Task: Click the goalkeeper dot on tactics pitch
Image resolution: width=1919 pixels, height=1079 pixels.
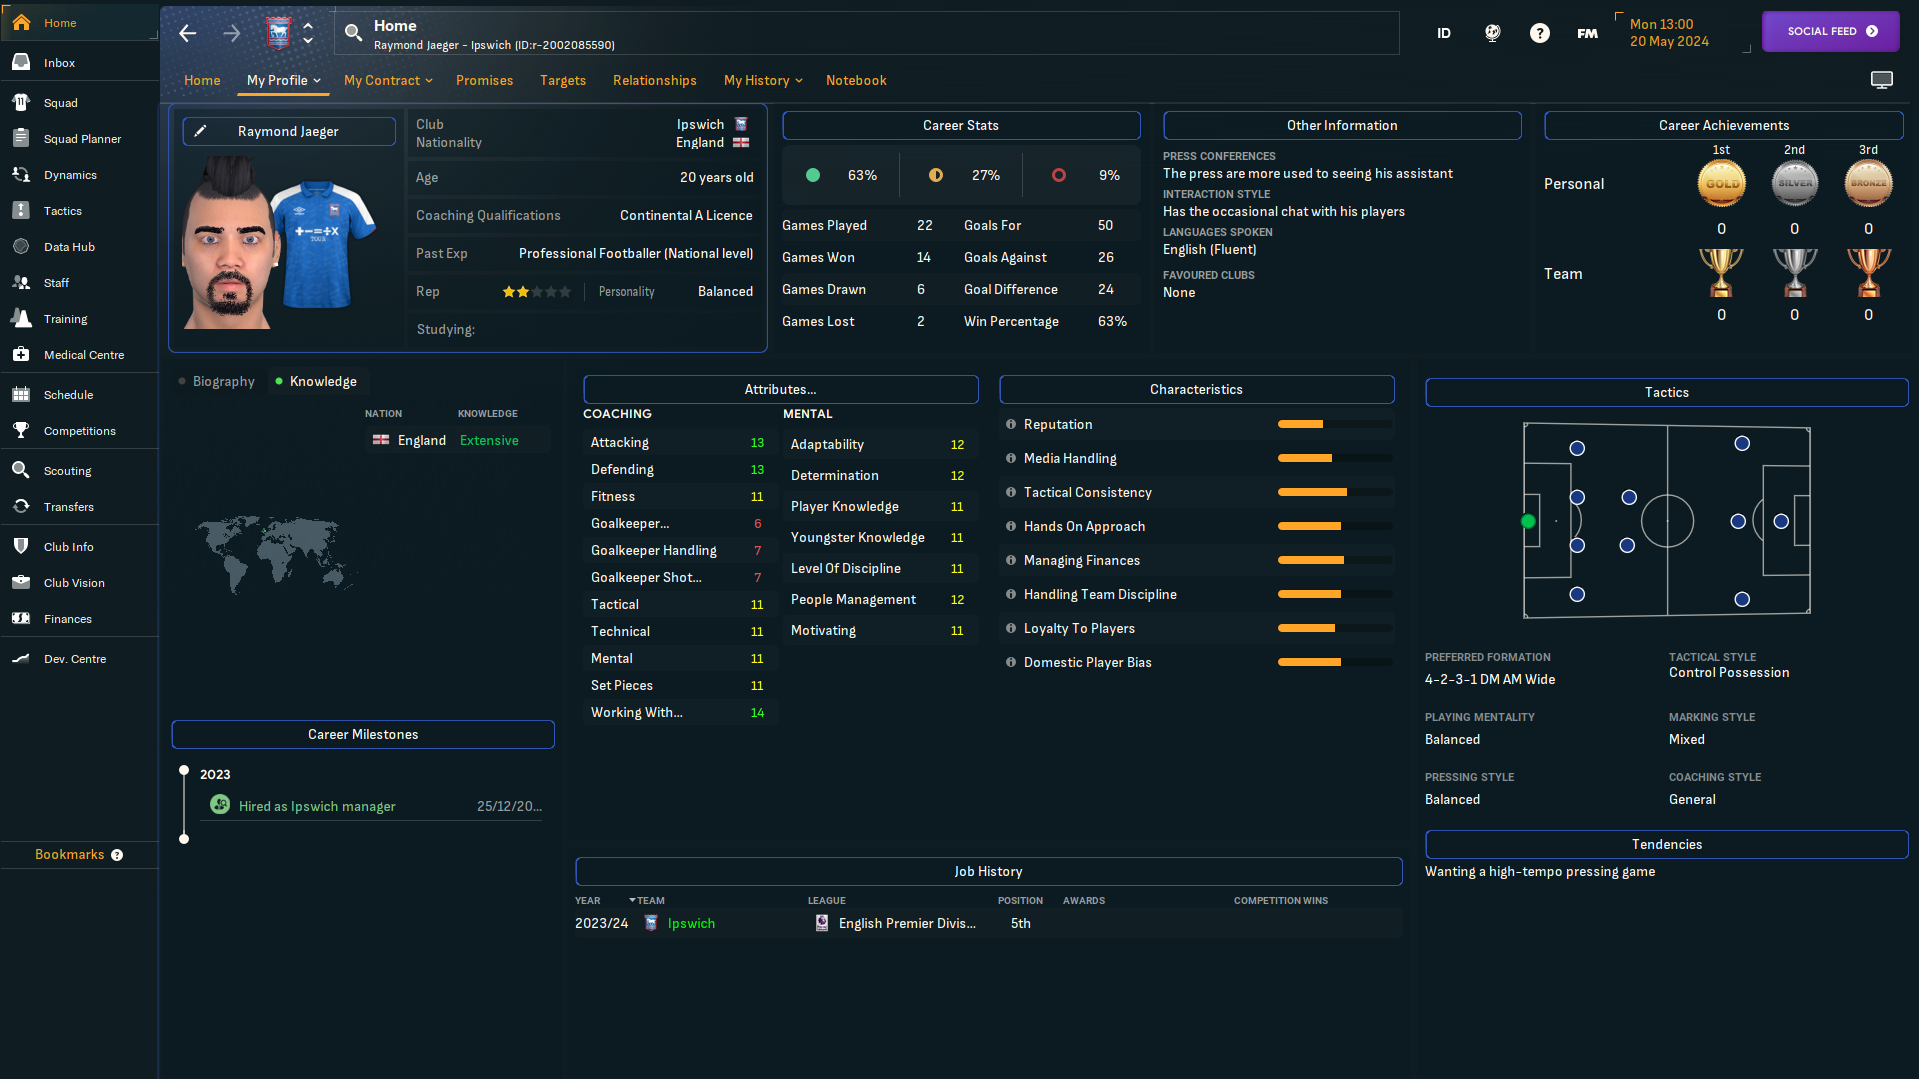Action: click(1528, 521)
